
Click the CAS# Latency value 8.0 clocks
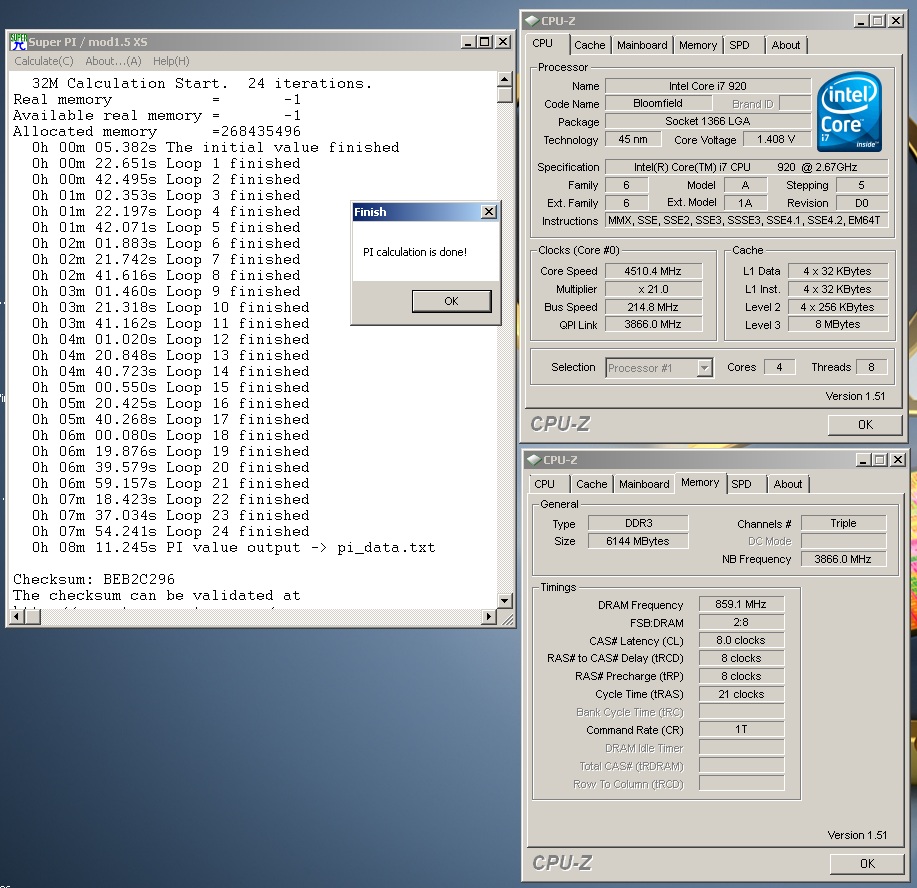pos(741,640)
